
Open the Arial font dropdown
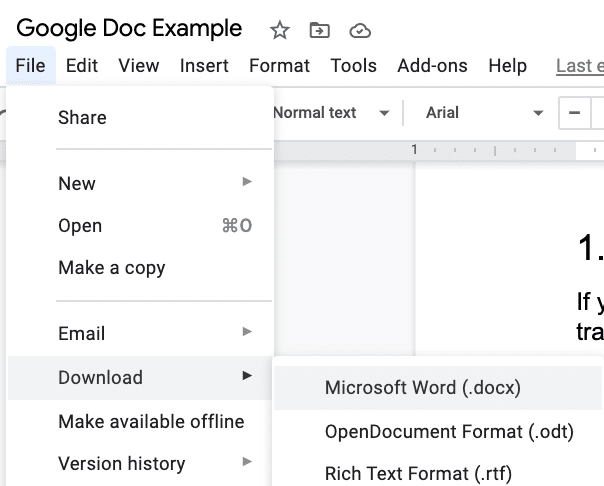pos(485,113)
